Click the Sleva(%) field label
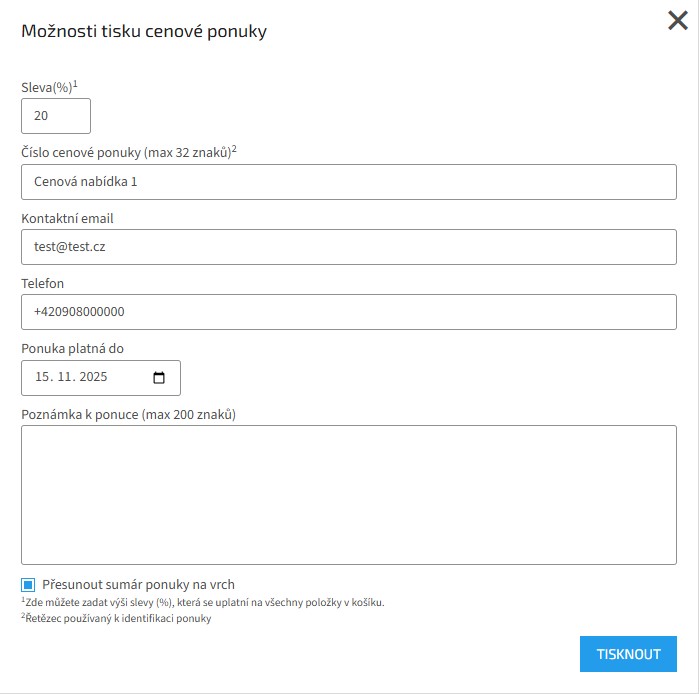Viewport: 699px width, 694px height. tap(47, 88)
